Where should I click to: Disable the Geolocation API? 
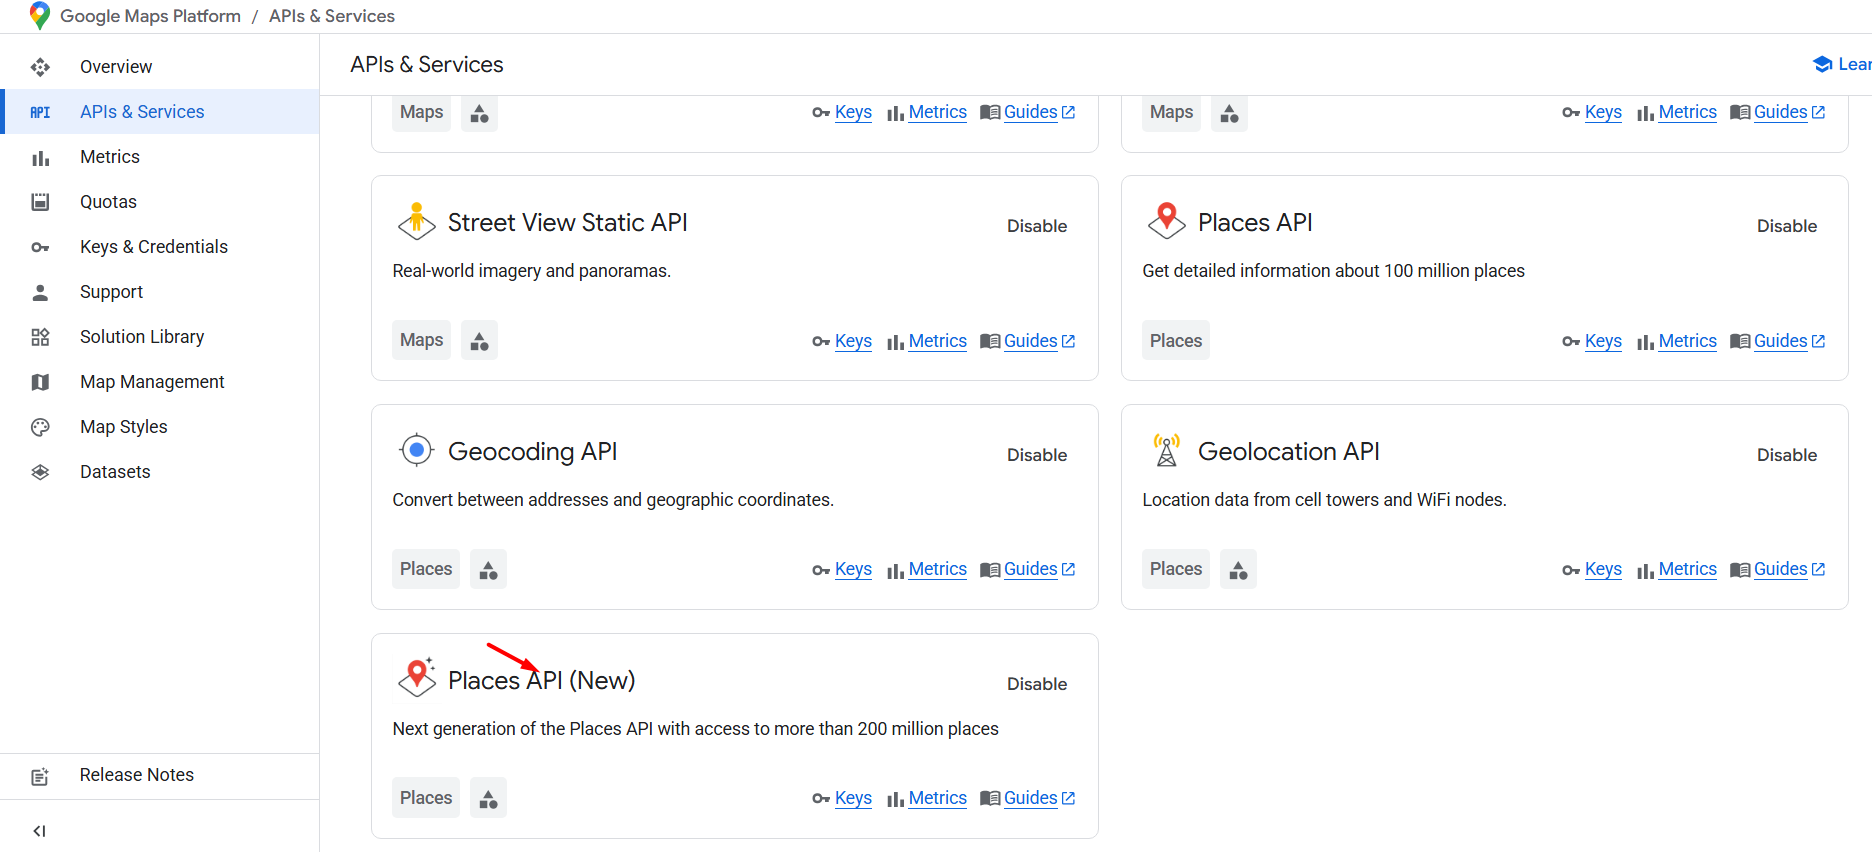tap(1786, 455)
